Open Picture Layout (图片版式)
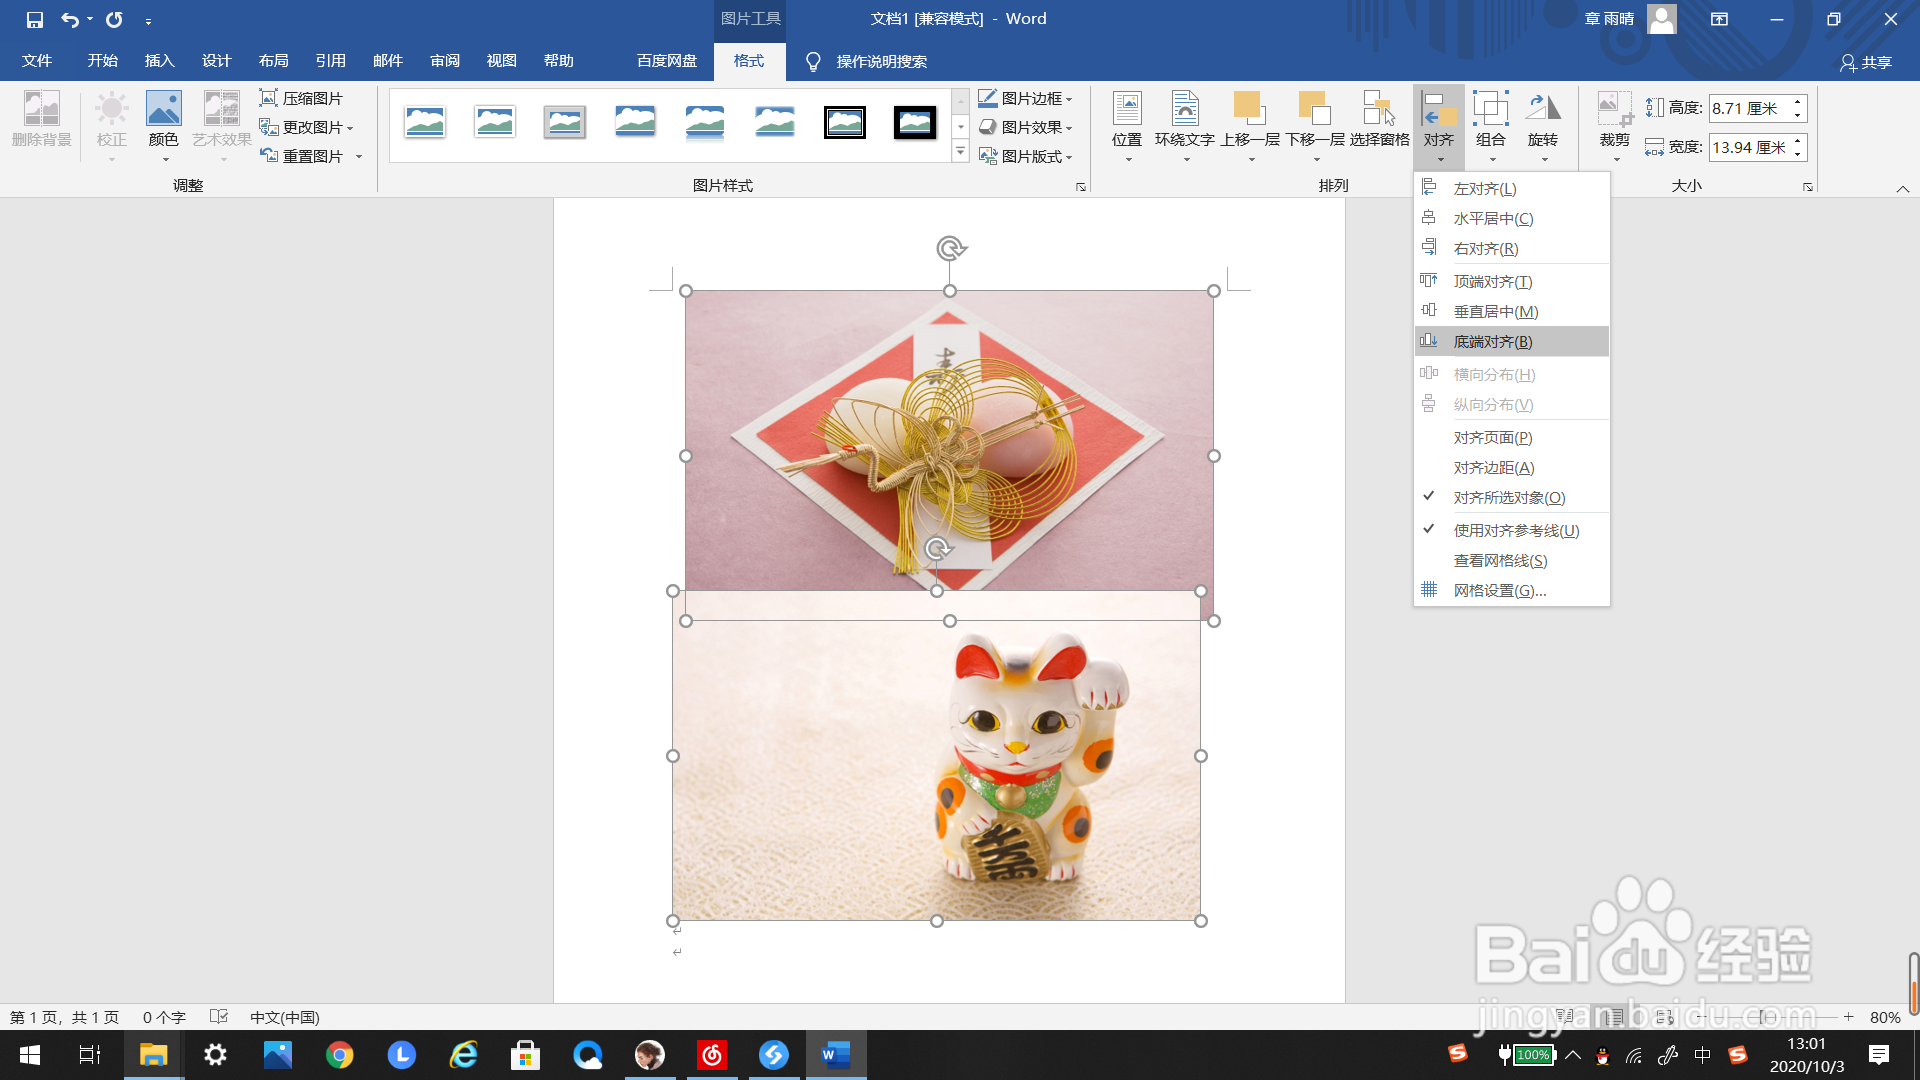 [1025, 156]
